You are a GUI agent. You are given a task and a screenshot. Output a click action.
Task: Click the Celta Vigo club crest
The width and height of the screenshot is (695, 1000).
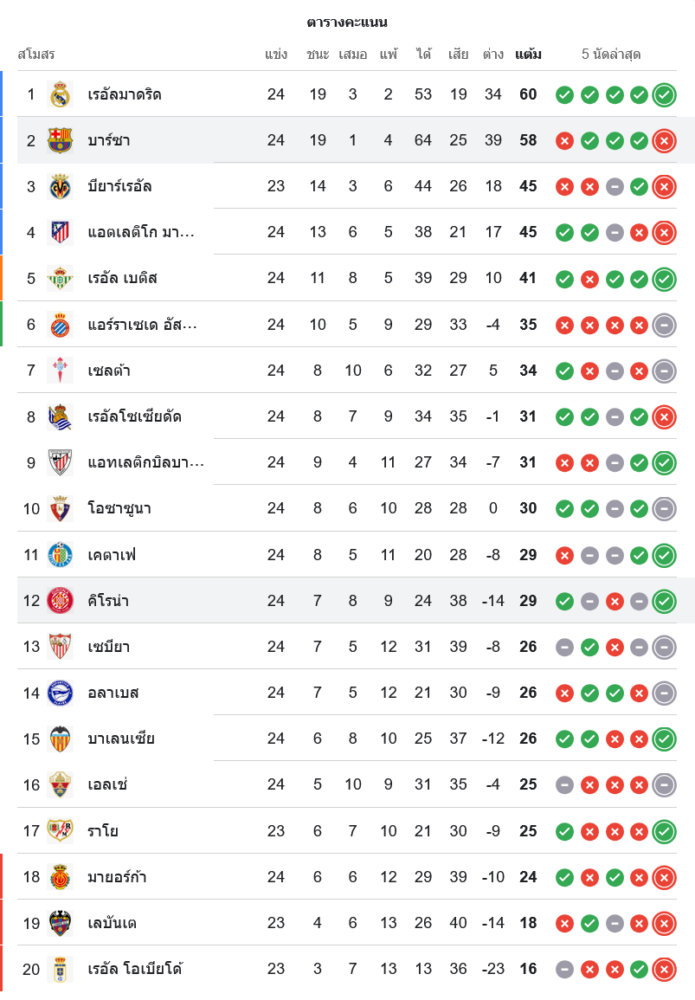coord(60,370)
